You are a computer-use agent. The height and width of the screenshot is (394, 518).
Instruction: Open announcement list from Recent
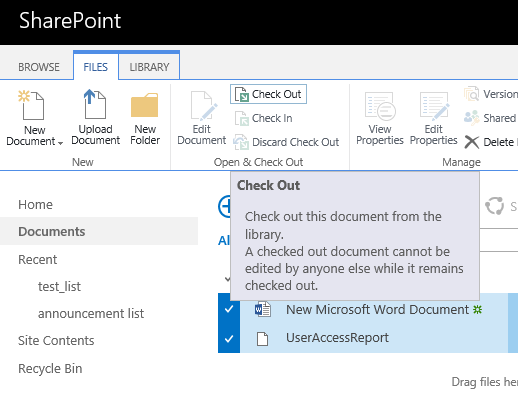click(91, 313)
